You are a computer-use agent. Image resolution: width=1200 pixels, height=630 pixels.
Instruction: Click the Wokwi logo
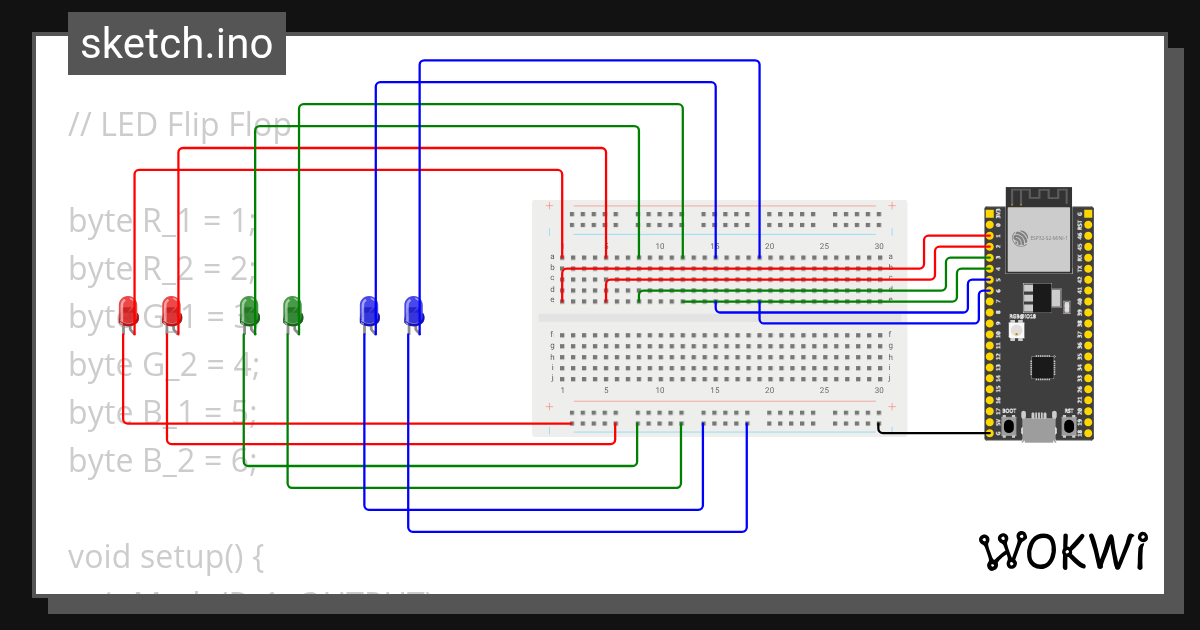click(1063, 551)
